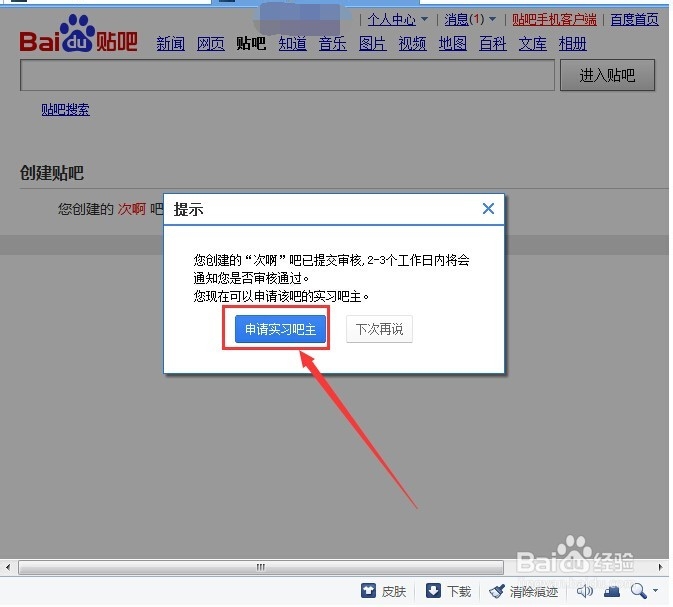The height and width of the screenshot is (607, 673).
Task: Click the 清除痕迹 broom icon
Action: [497, 591]
